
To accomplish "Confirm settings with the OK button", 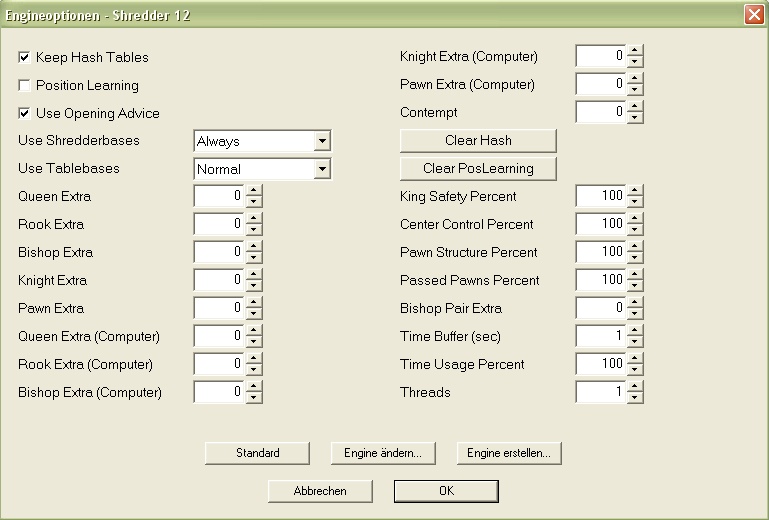I will tap(446, 491).
